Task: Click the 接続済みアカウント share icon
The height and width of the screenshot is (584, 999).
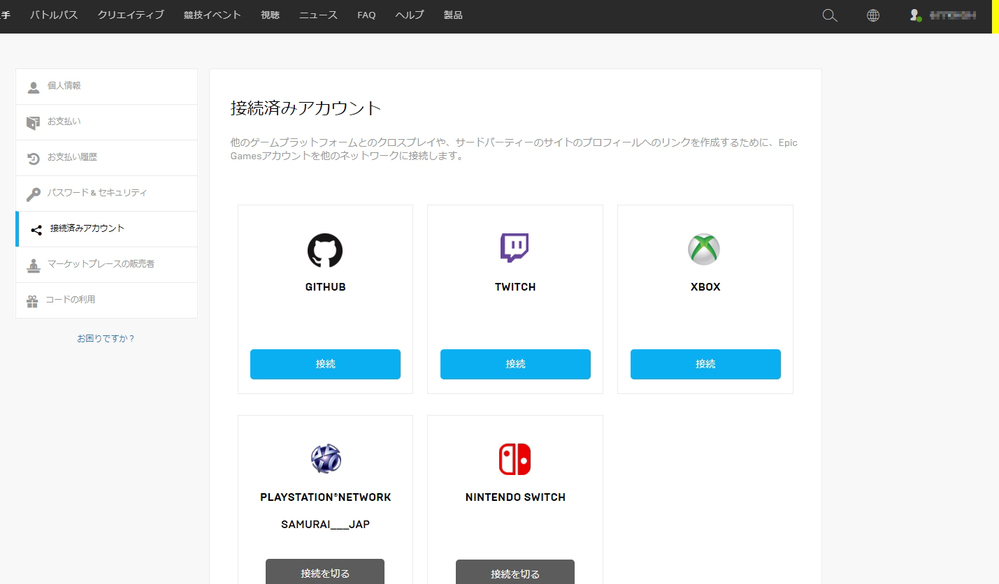Action: [36, 230]
